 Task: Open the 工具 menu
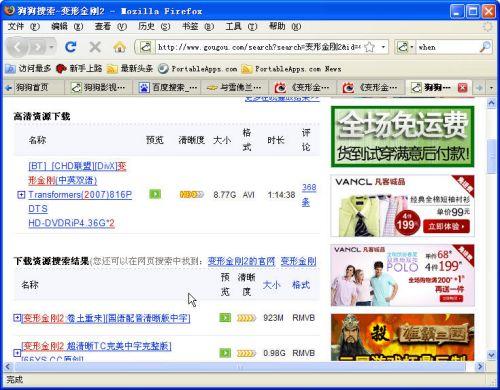coord(241,26)
